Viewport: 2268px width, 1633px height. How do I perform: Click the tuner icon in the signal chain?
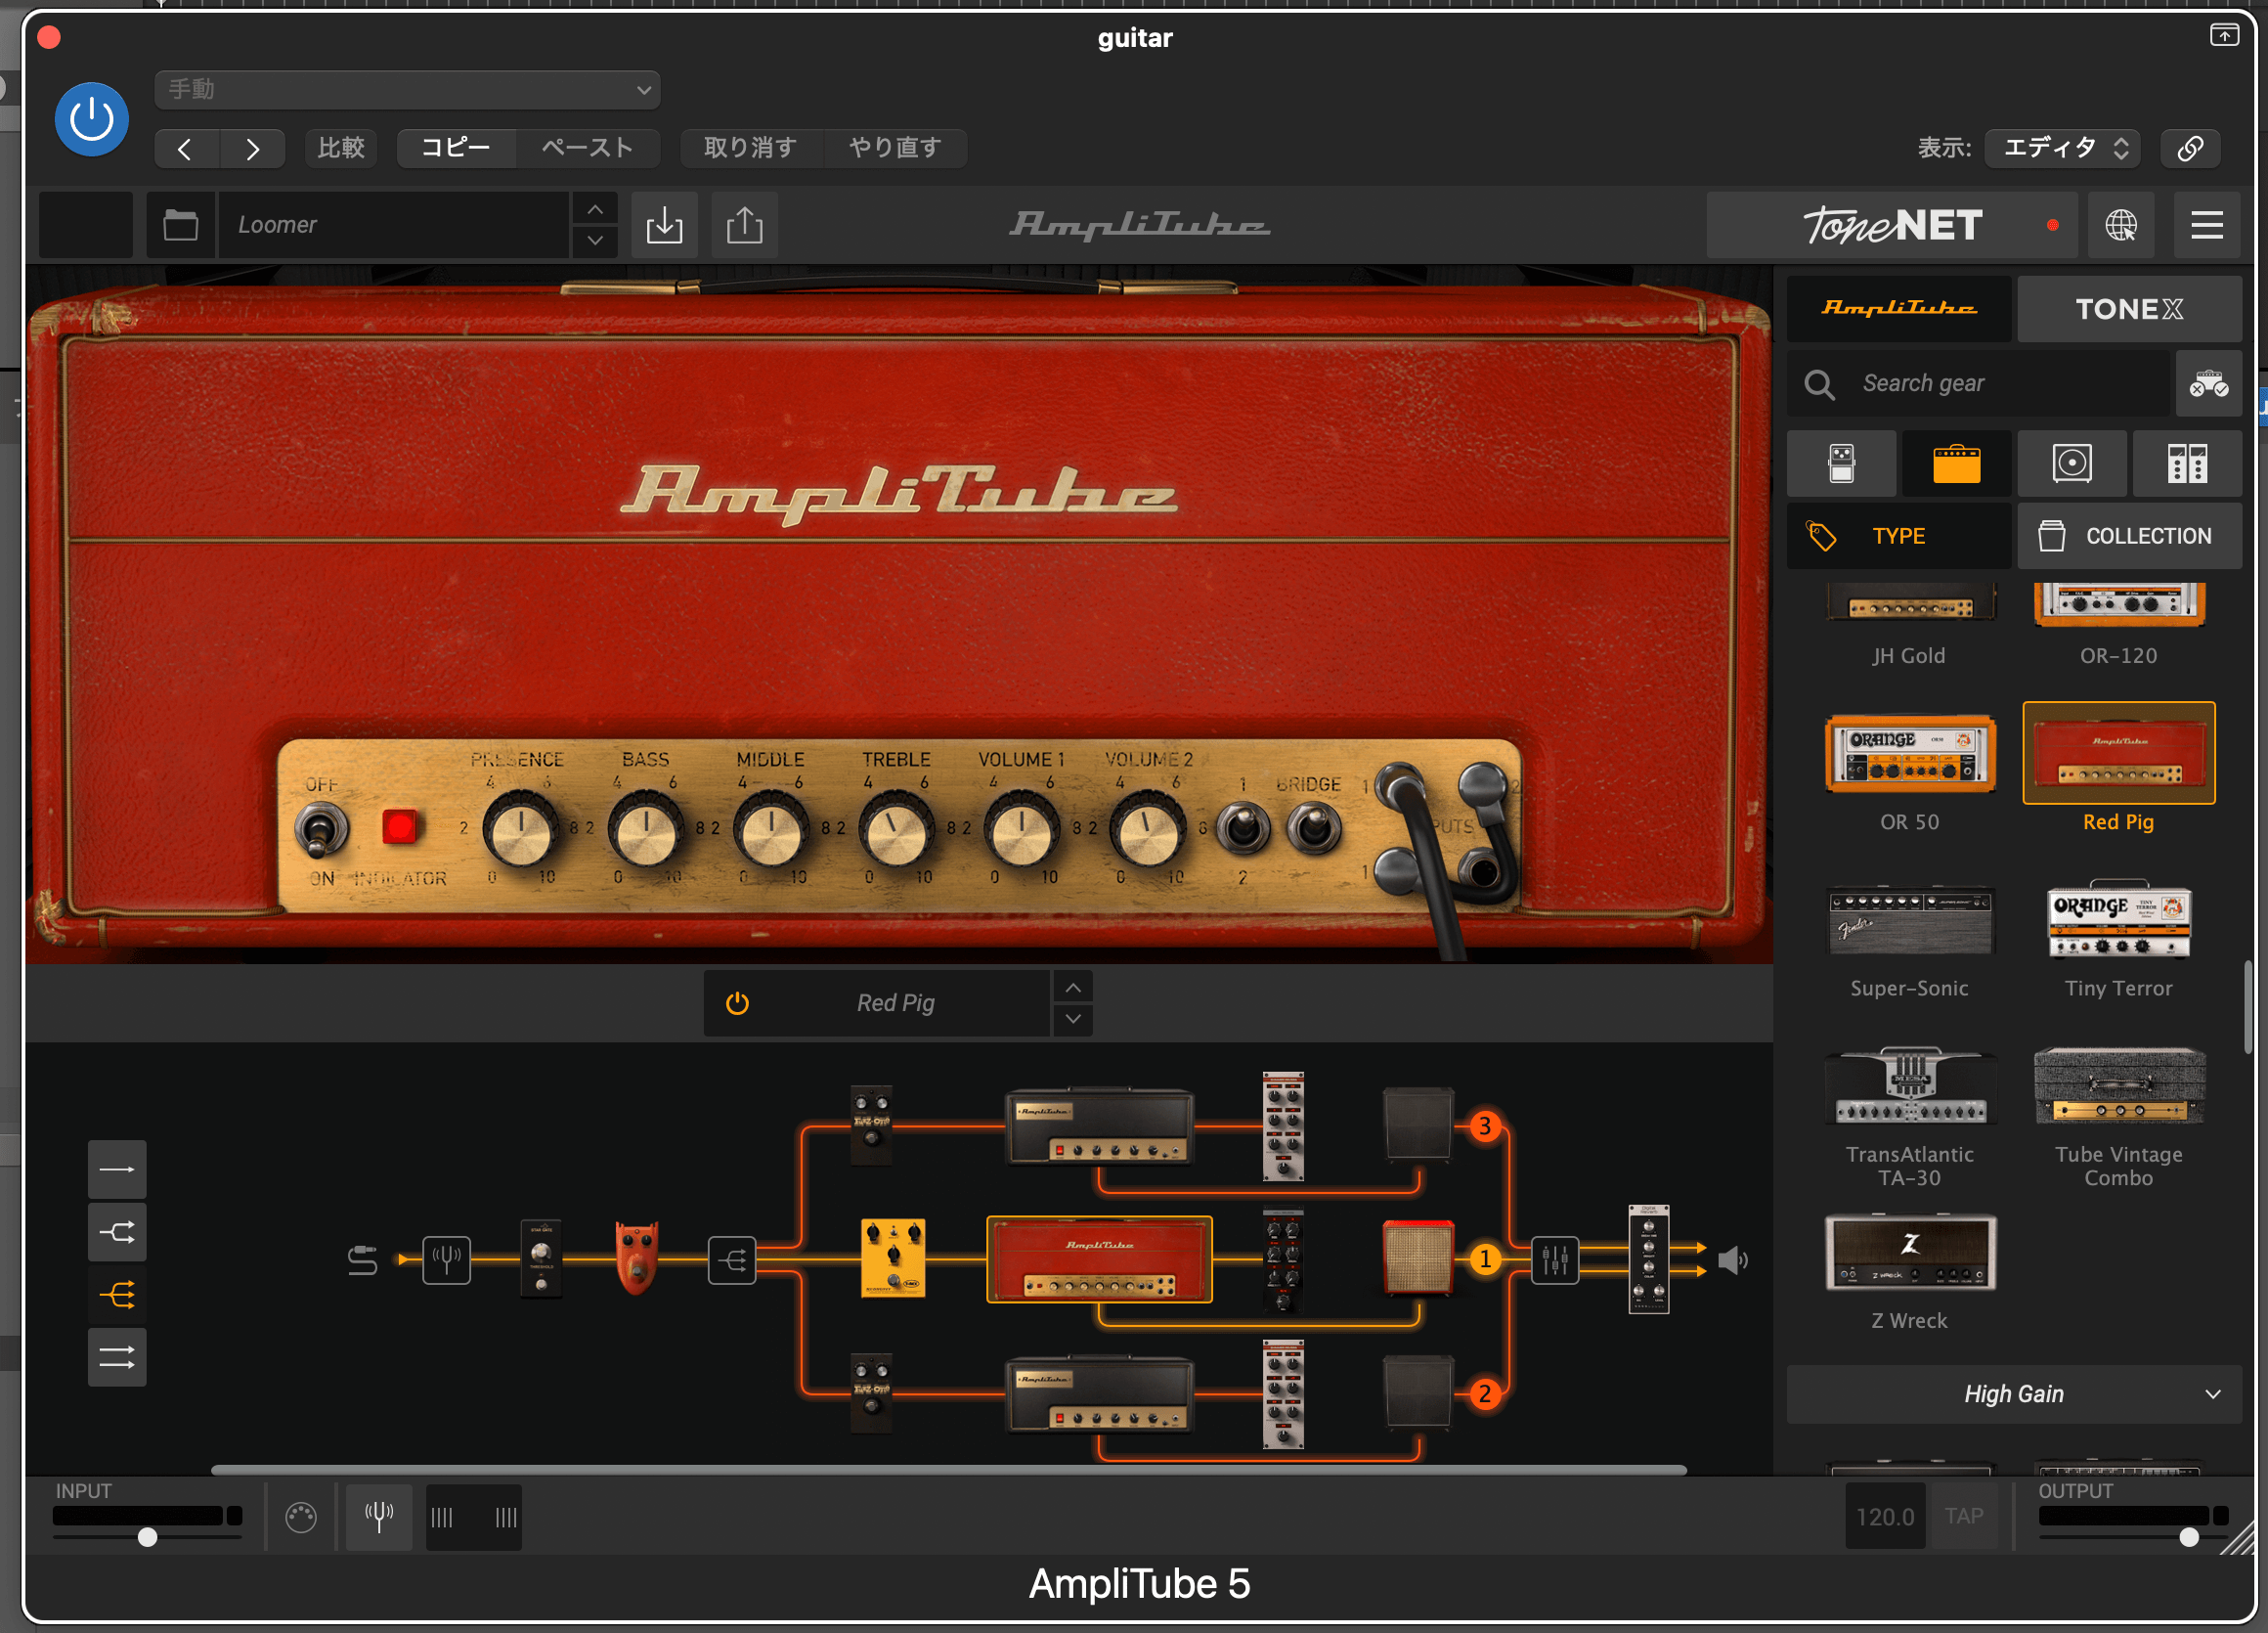tap(447, 1259)
